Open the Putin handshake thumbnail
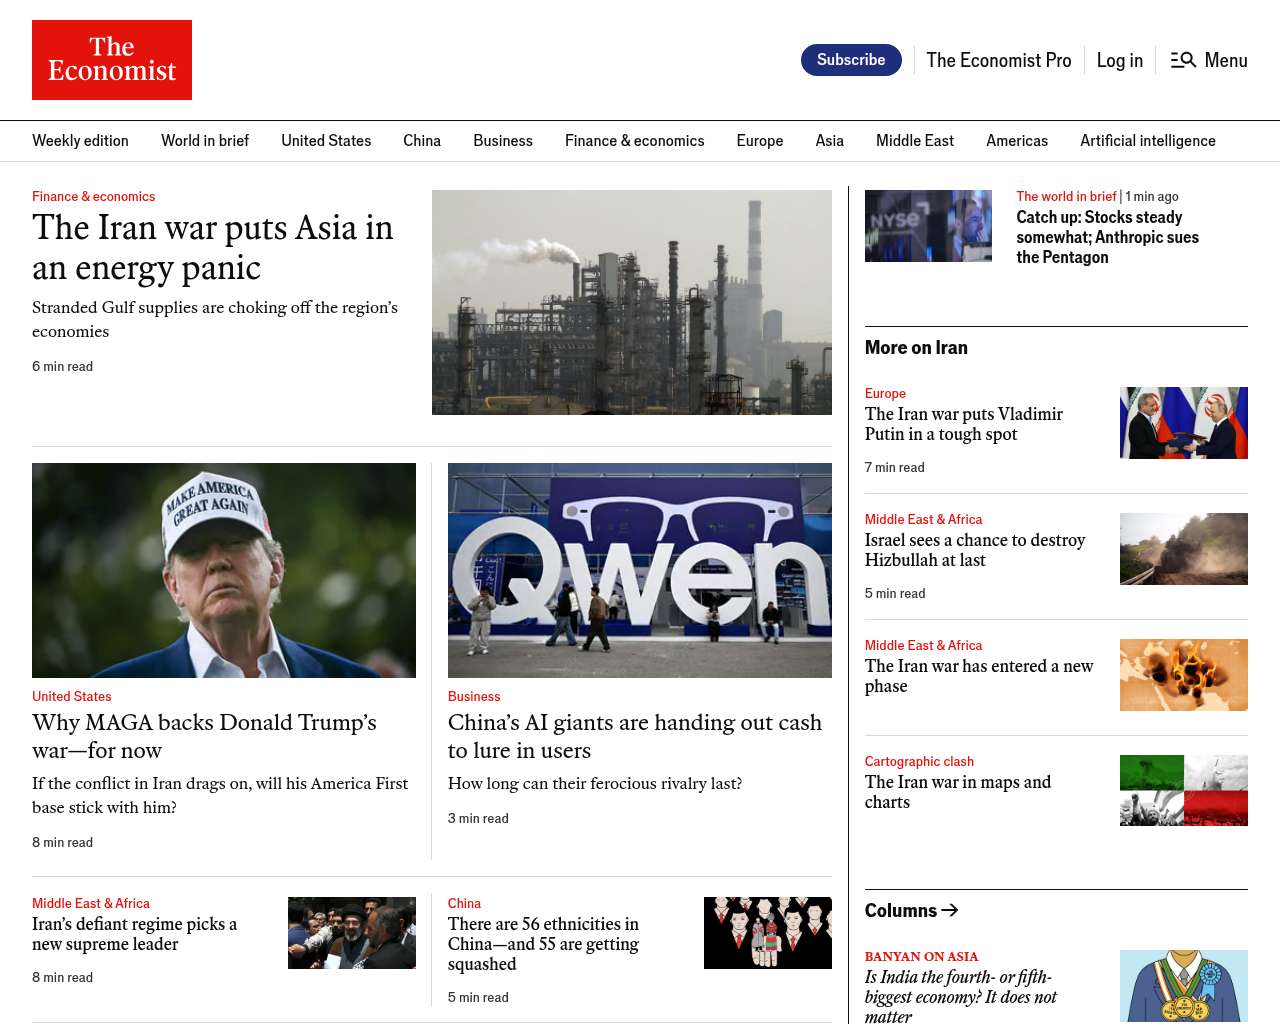This screenshot has height=1024, width=1280. pyautogui.click(x=1183, y=423)
